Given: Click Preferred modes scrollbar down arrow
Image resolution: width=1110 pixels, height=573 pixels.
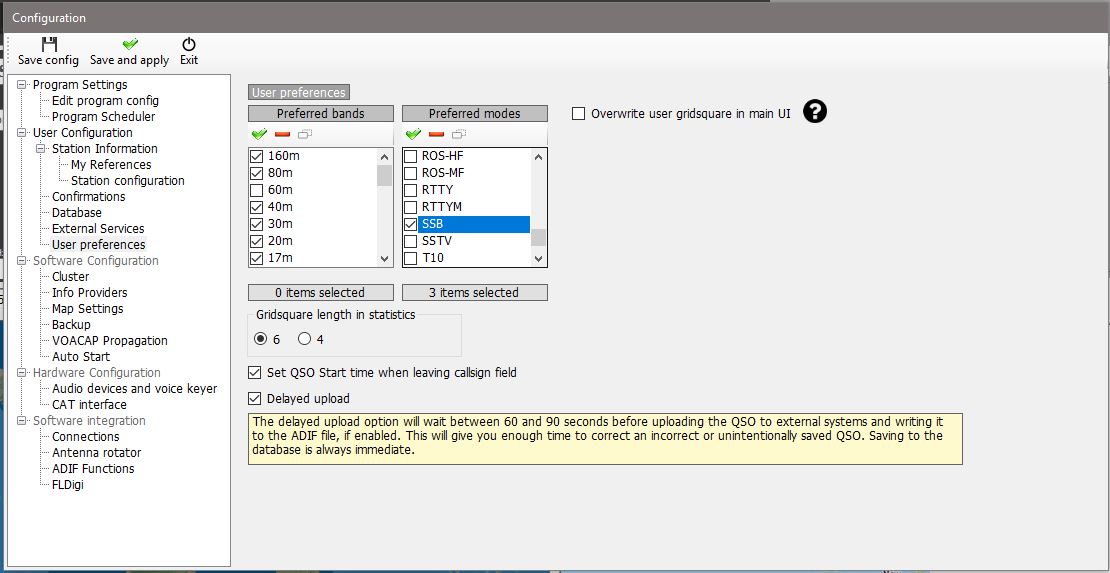Looking at the screenshot, I should 539,259.
